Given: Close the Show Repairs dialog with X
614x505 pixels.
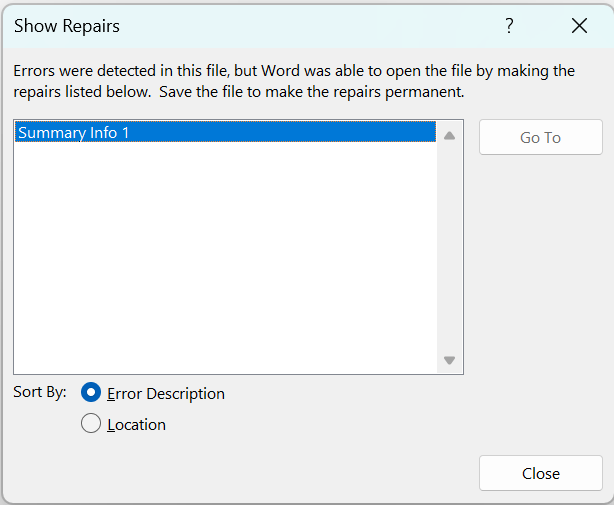Looking at the screenshot, I should coord(579,26).
